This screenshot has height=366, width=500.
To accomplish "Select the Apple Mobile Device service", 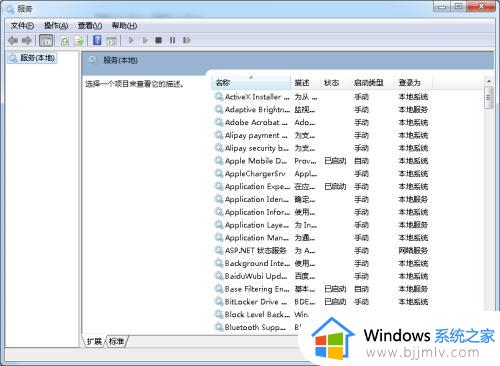I will pos(322,161).
